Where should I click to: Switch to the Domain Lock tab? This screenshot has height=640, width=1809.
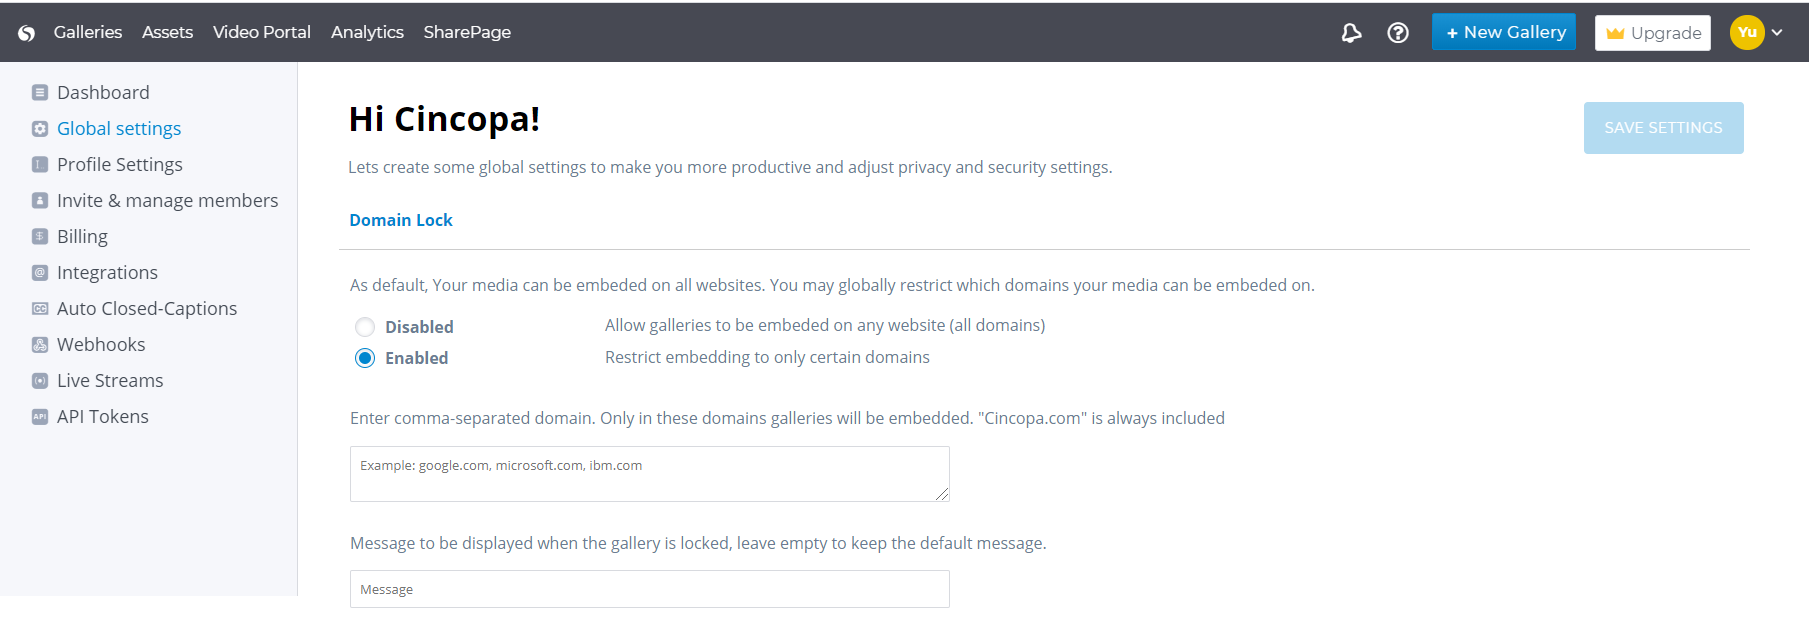coord(401,220)
